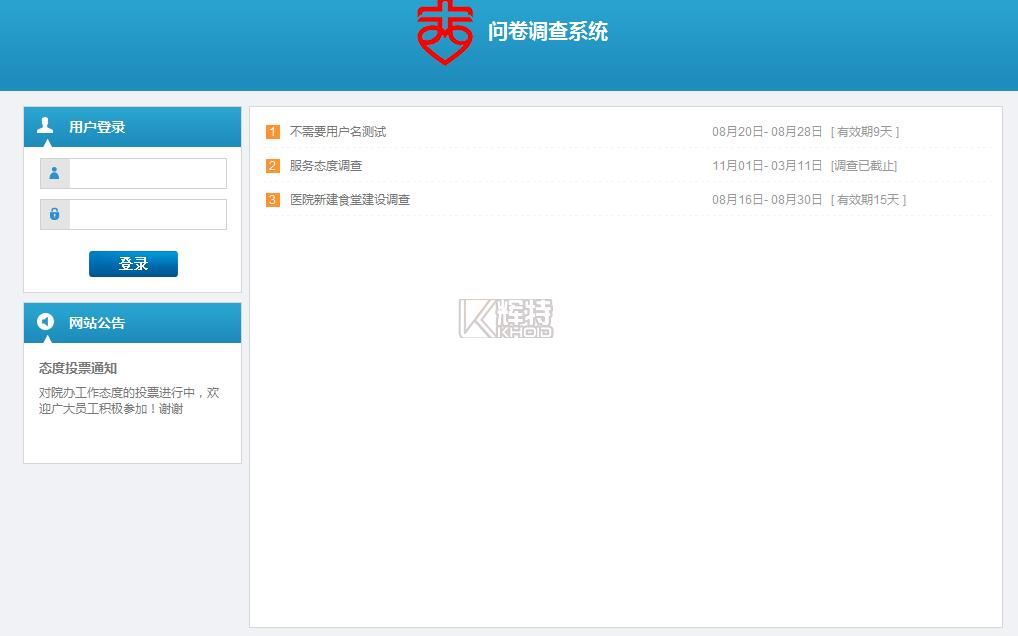Click the 网站公告 panel heading
This screenshot has width=1018, height=636.
click(x=97, y=323)
